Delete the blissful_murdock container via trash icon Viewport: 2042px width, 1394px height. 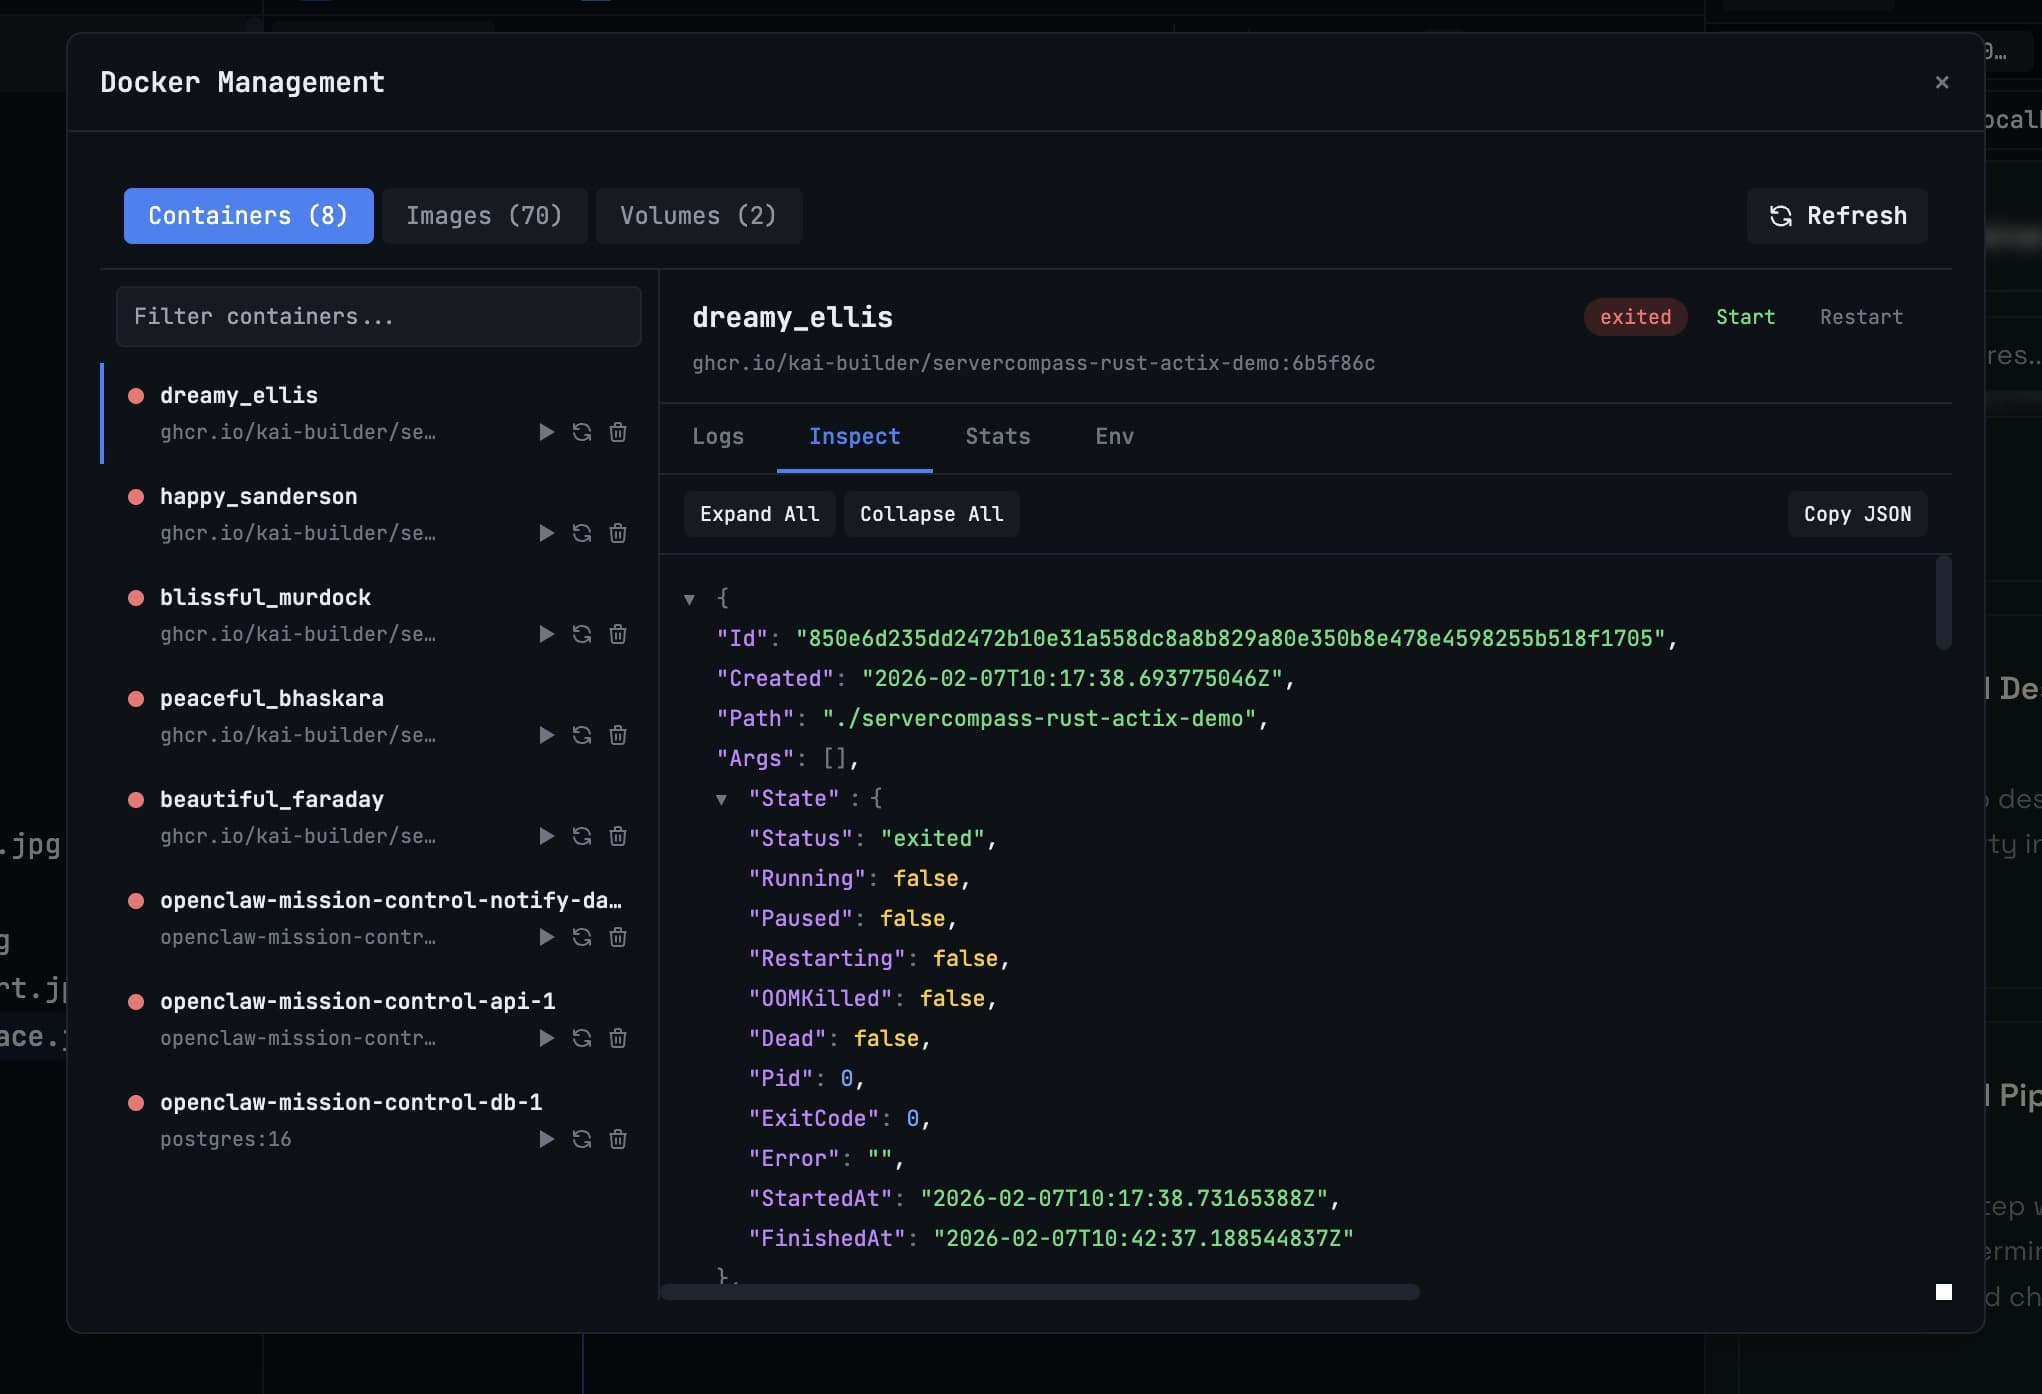click(618, 634)
